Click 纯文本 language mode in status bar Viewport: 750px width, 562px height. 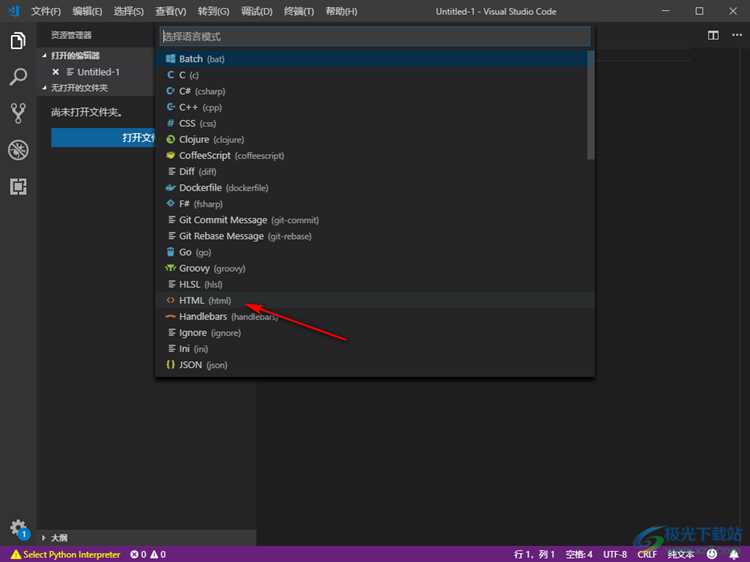681,554
